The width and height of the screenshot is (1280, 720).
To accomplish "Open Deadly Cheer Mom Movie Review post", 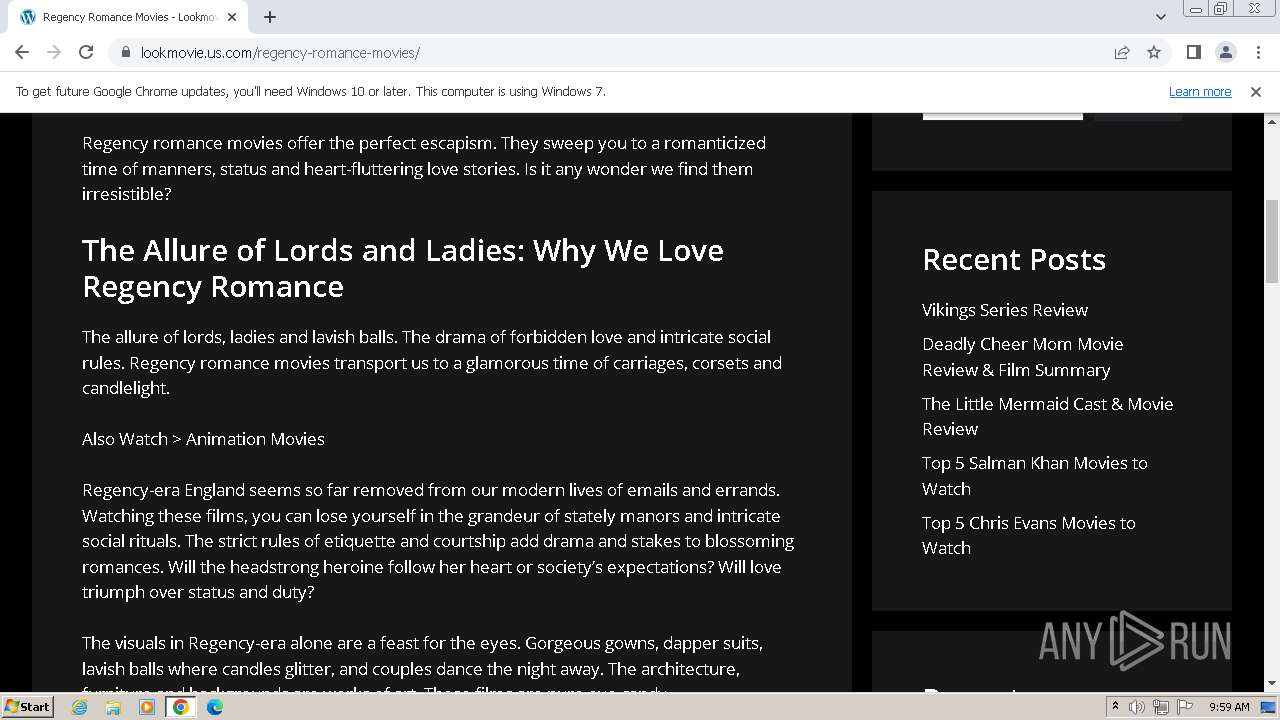I will [x=1022, y=357].
